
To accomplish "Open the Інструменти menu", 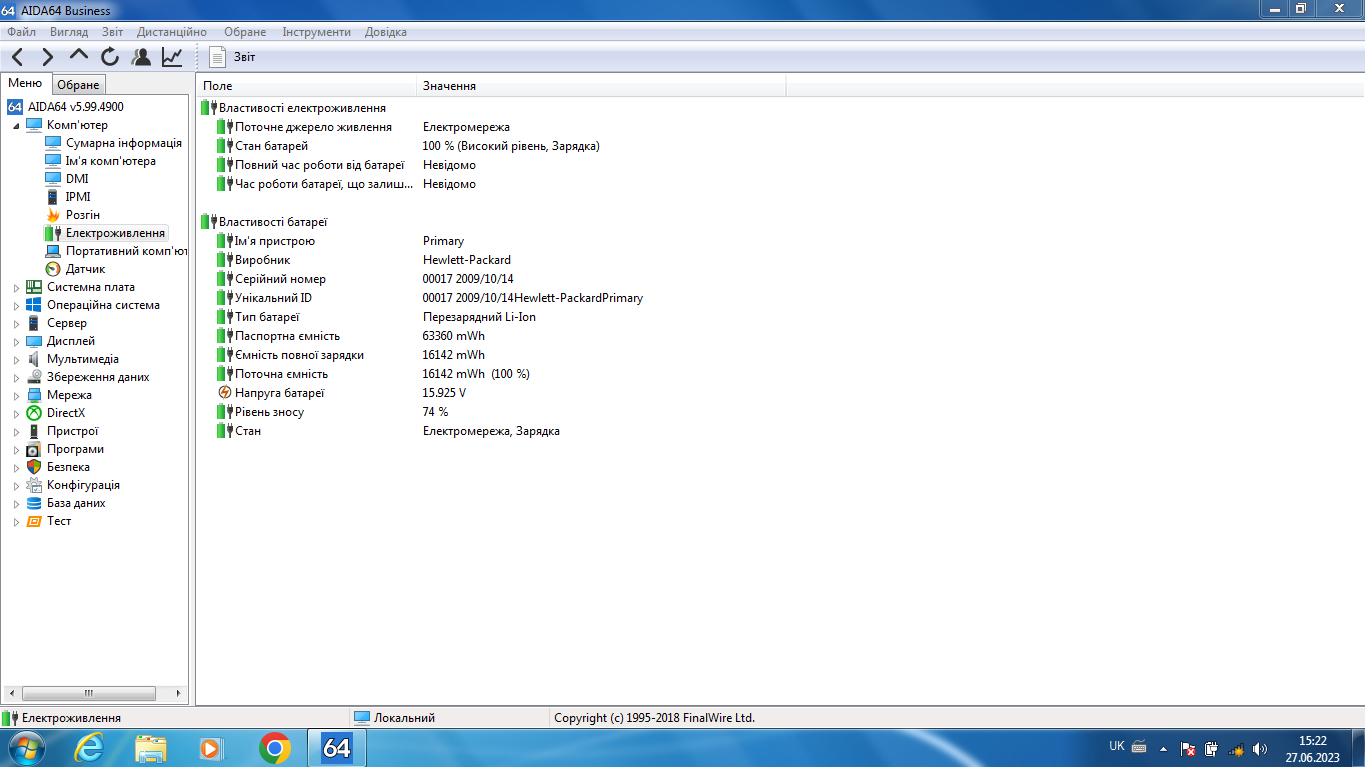I will coord(316,32).
